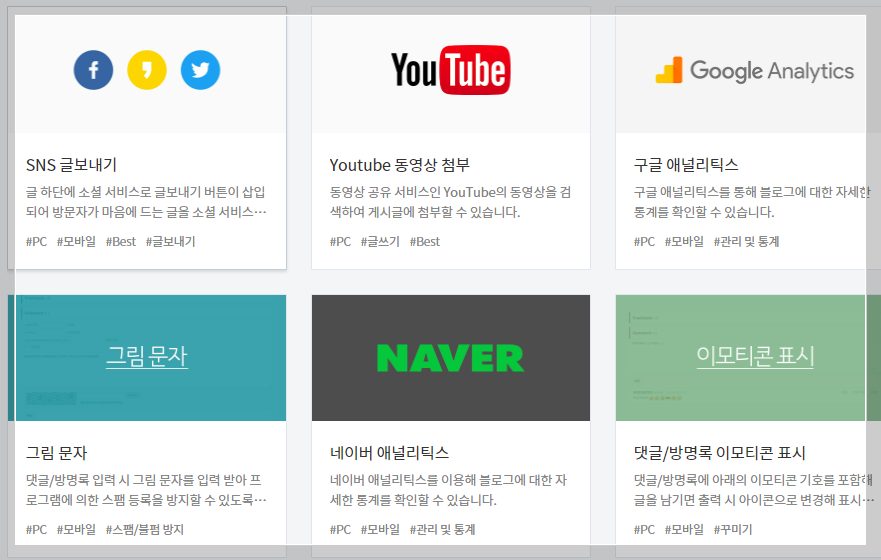Open the Youtube 동영상 첨부 plugin title
Screen dimensions: 881x560
pyautogui.click(x=399, y=165)
